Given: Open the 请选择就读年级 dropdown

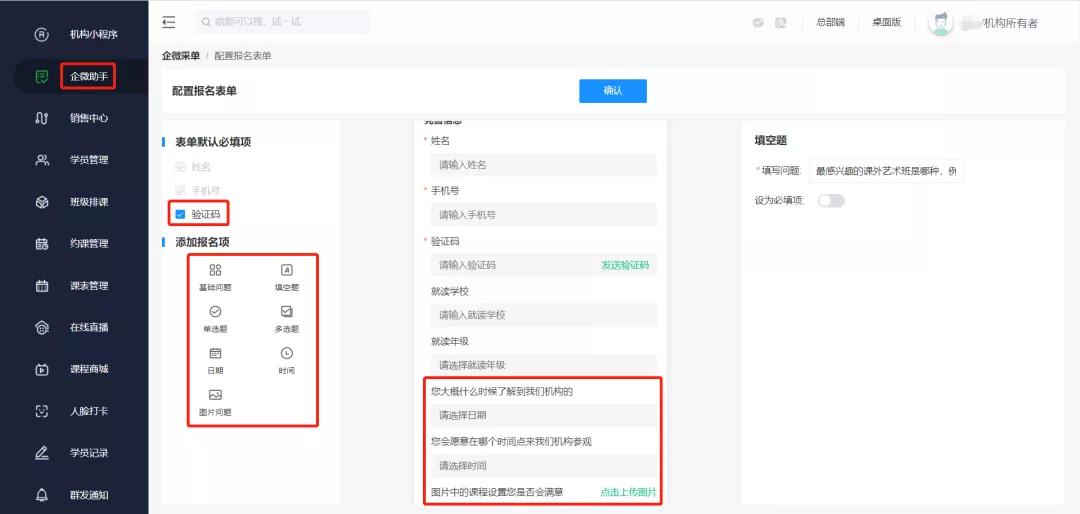Looking at the screenshot, I should tap(543, 365).
